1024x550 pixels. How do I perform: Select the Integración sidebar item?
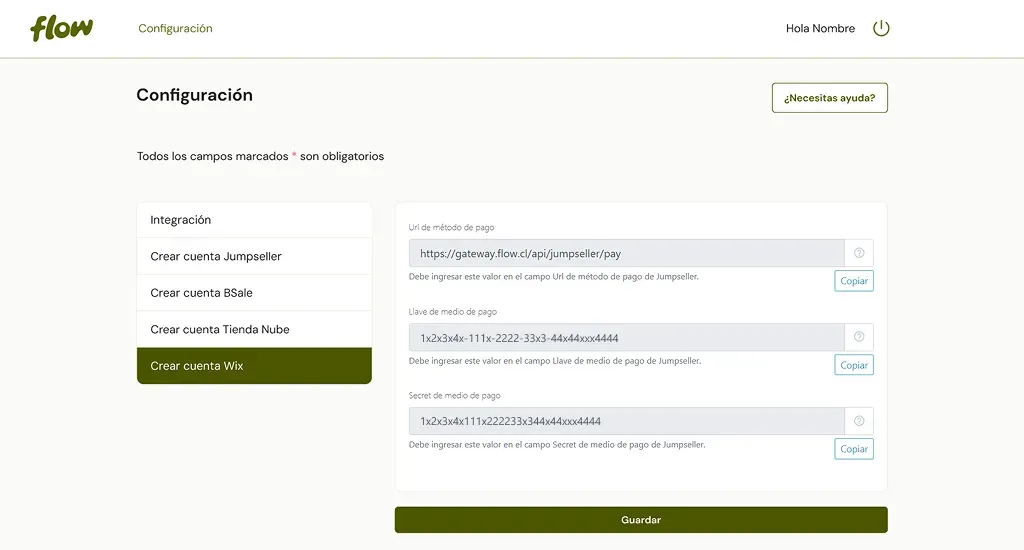click(x=254, y=220)
